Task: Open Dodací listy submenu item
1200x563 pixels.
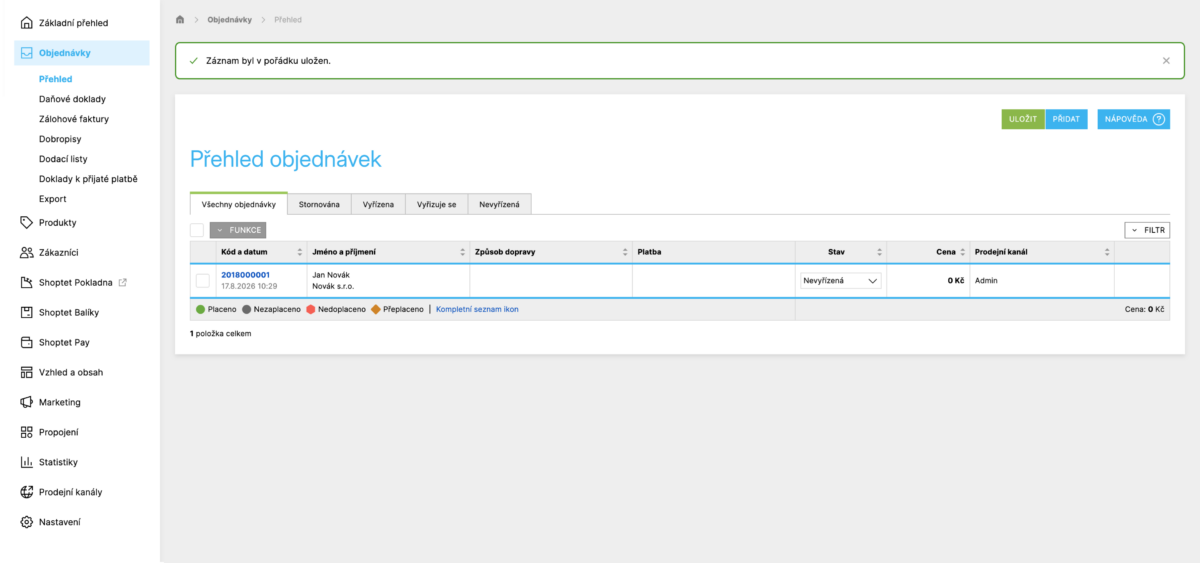Action: pyautogui.click(x=64, y=159)
